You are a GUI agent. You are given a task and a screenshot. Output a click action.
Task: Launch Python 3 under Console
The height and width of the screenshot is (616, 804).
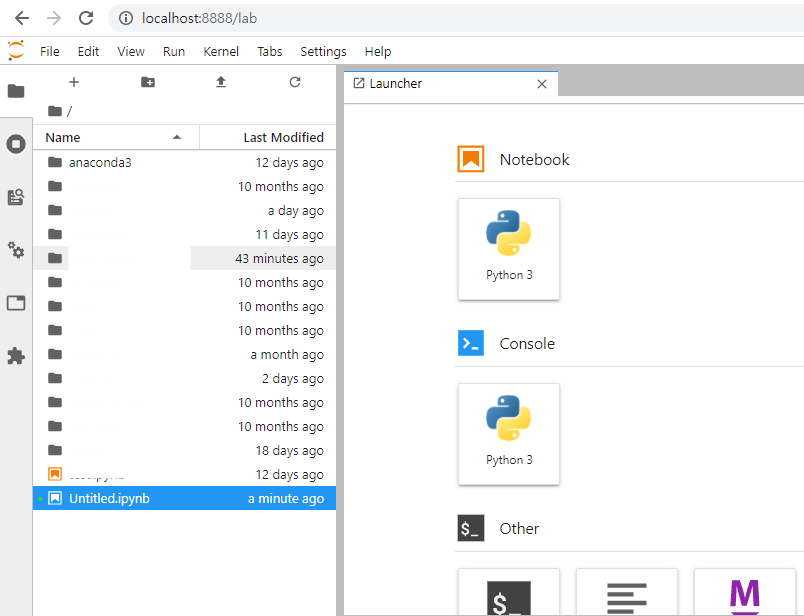pyautogui.click(x=509, y=434)
